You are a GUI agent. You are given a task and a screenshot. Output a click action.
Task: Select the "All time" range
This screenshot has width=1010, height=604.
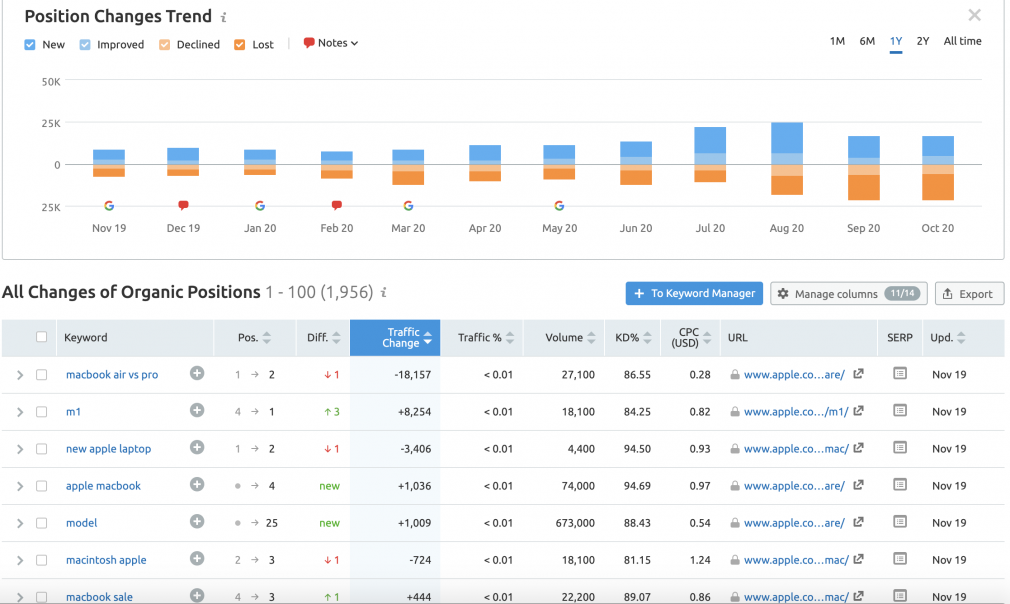[962, 41]
